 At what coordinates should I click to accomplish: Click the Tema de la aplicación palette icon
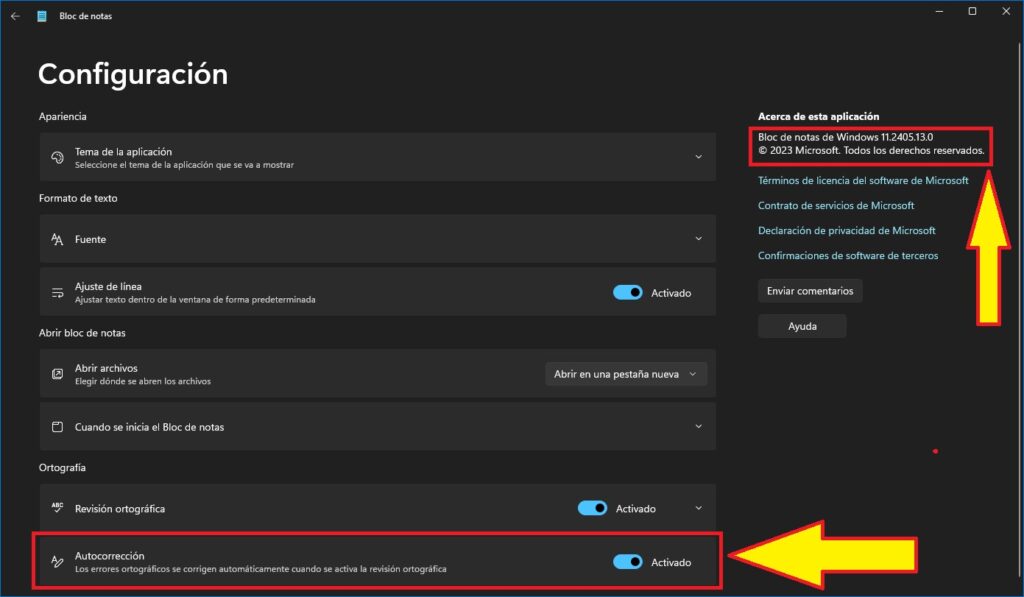click(x=57, y=157)
